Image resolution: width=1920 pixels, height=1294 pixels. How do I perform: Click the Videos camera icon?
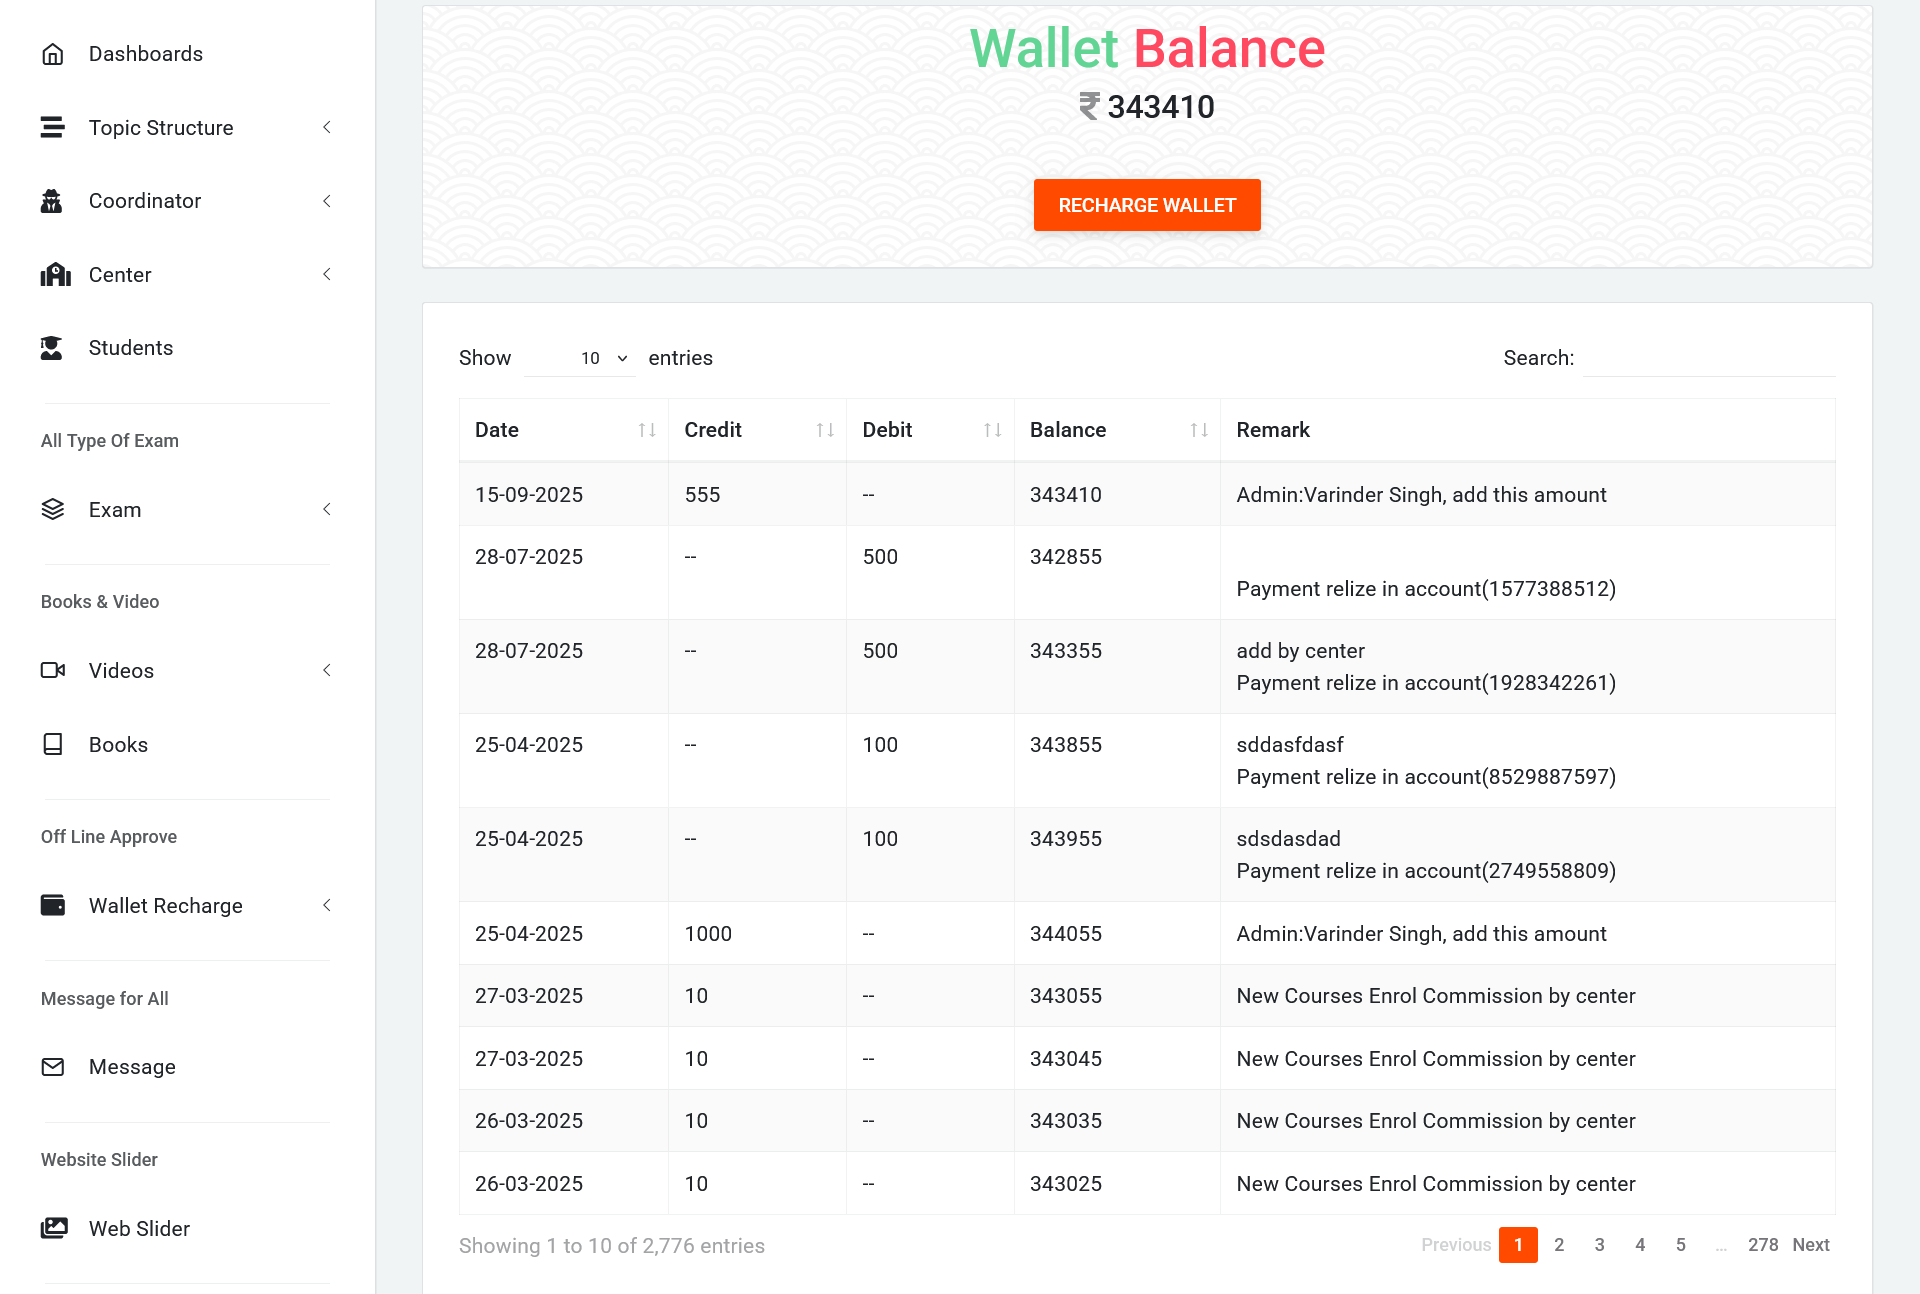[53, 671]
